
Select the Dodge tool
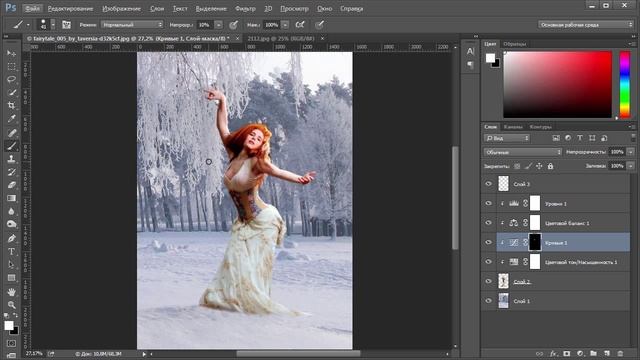coord(11,224)
